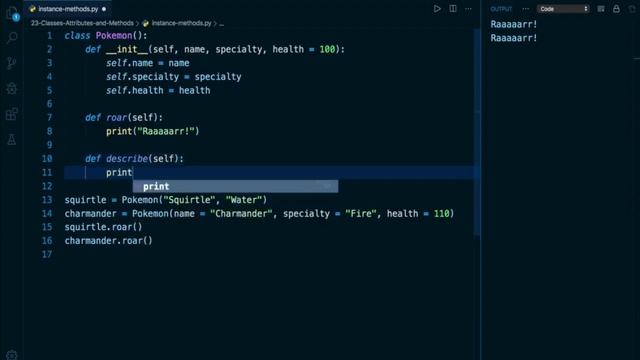Click the def roar(self) line
Viewport: 640px width, 360px height.
tap(124, 118)
